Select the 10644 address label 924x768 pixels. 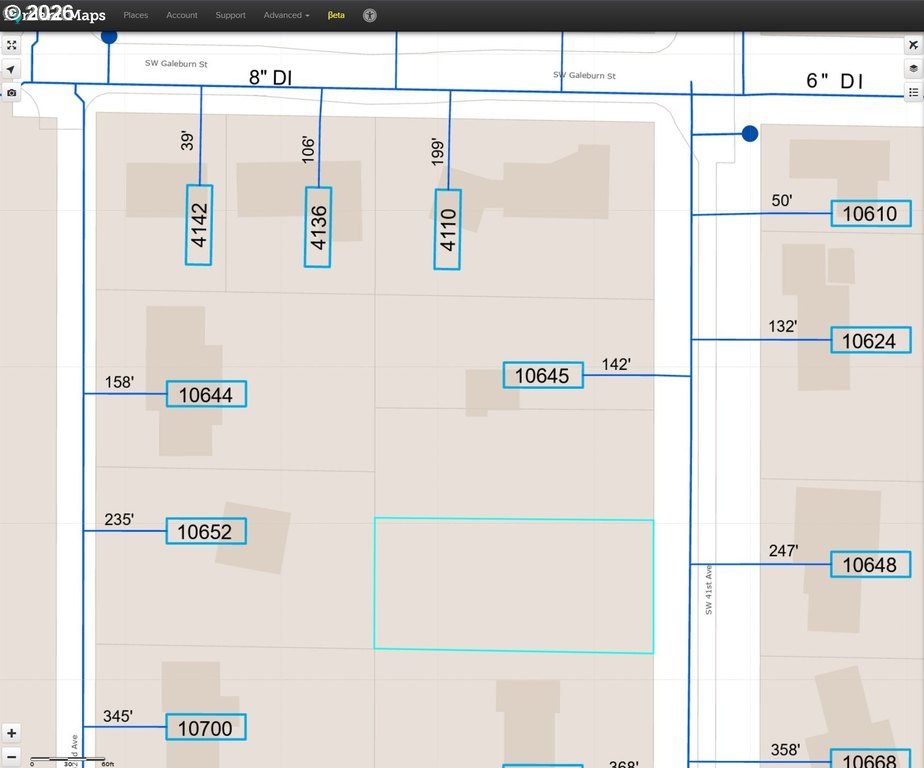[206, 394]
